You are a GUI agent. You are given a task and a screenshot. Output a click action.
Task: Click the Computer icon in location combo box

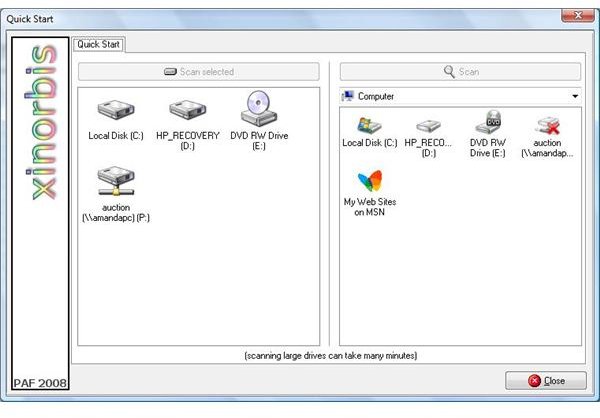(348, 96)
